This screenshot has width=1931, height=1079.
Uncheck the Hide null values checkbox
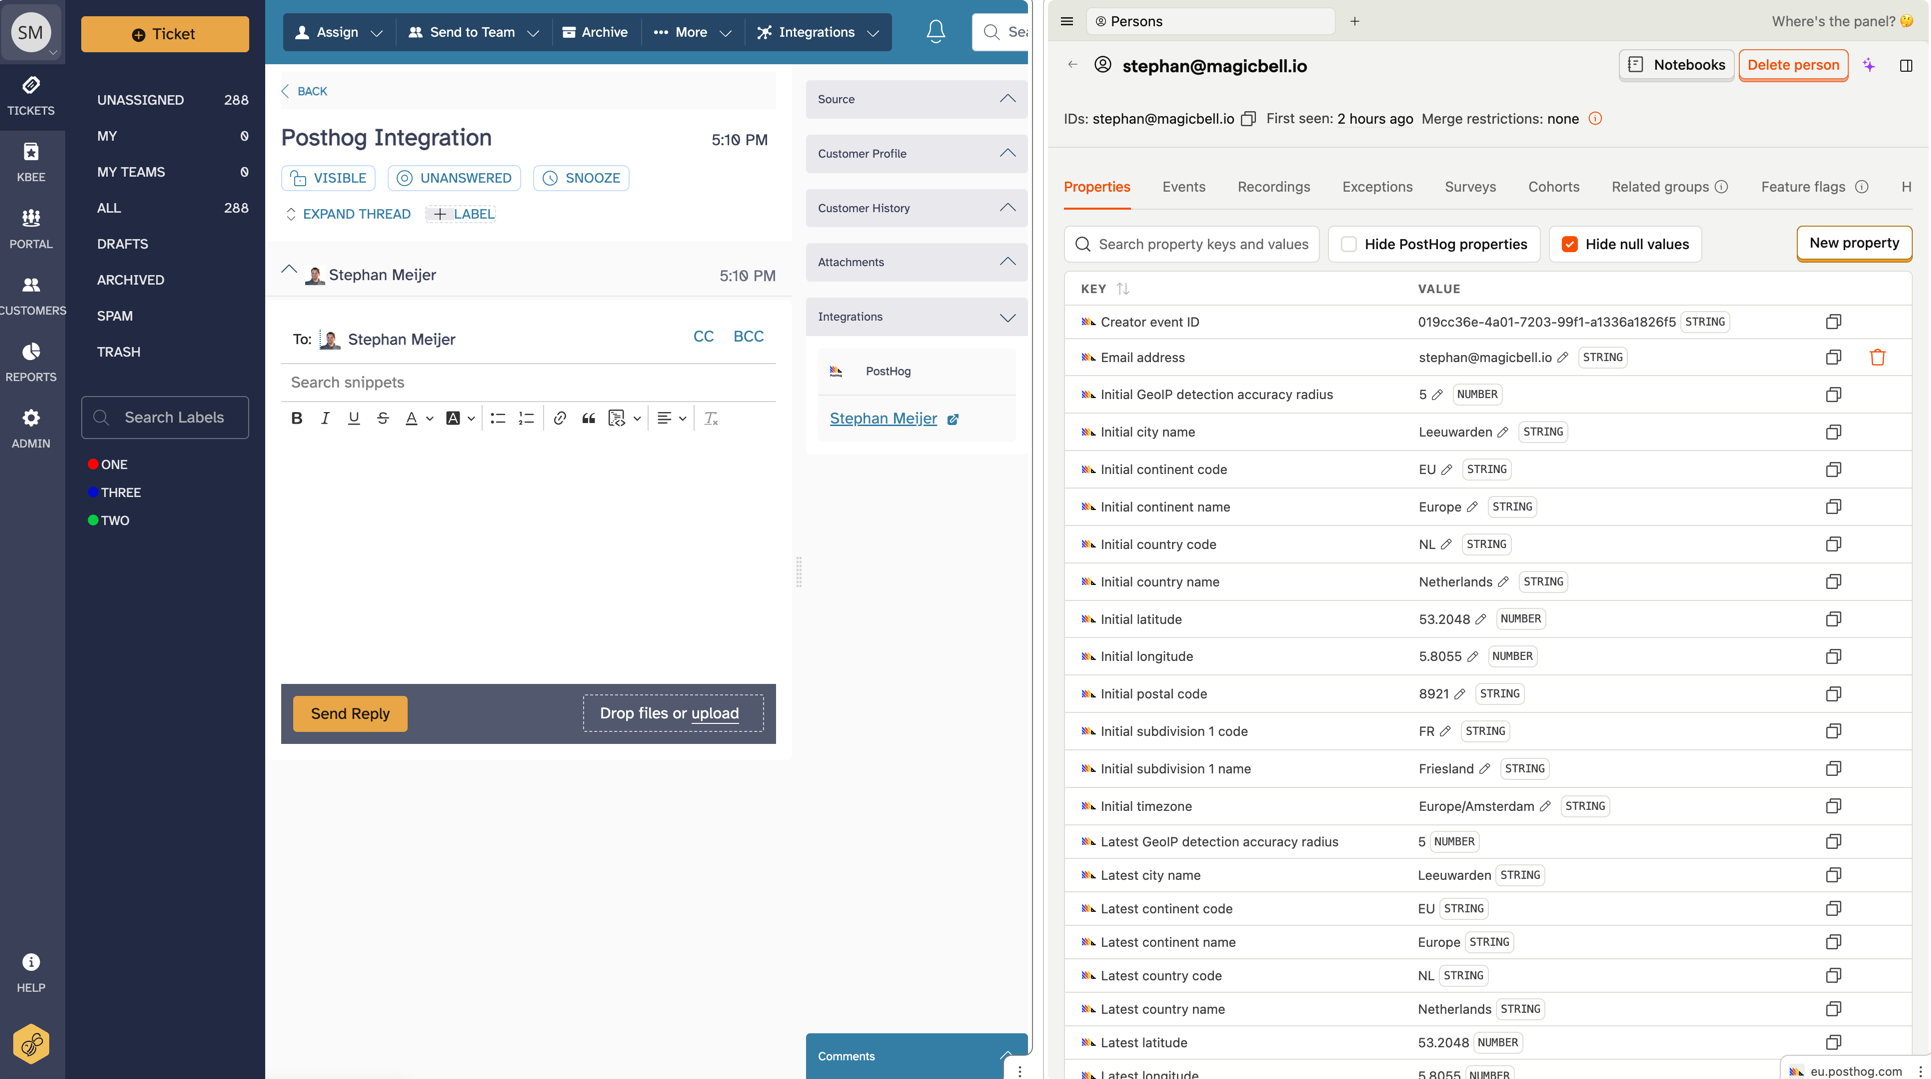(x=1570, y=243)
